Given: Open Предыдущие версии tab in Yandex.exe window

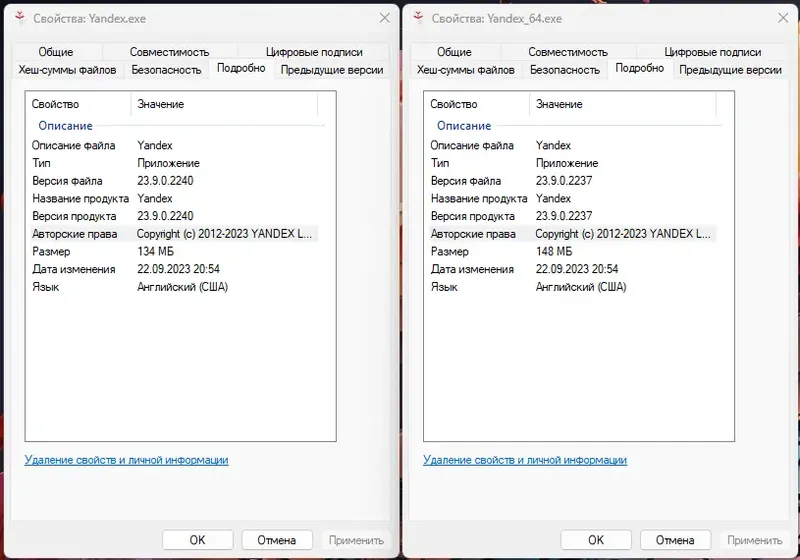Looking at the screenshot, I should click(332, 70).
